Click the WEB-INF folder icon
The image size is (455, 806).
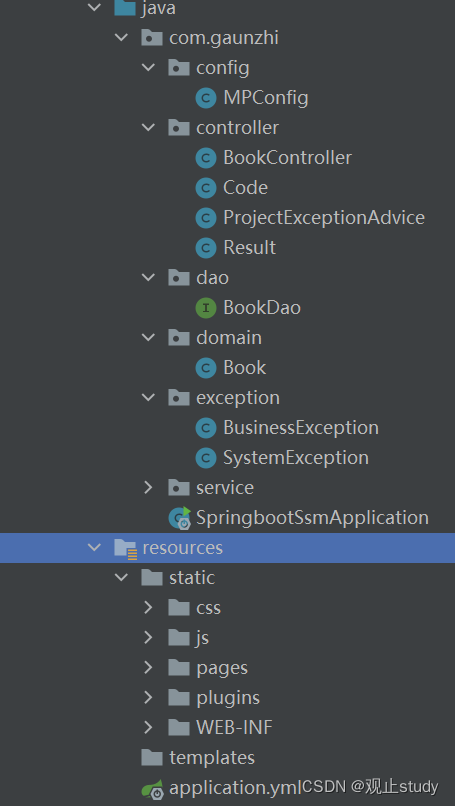(179, 727)
